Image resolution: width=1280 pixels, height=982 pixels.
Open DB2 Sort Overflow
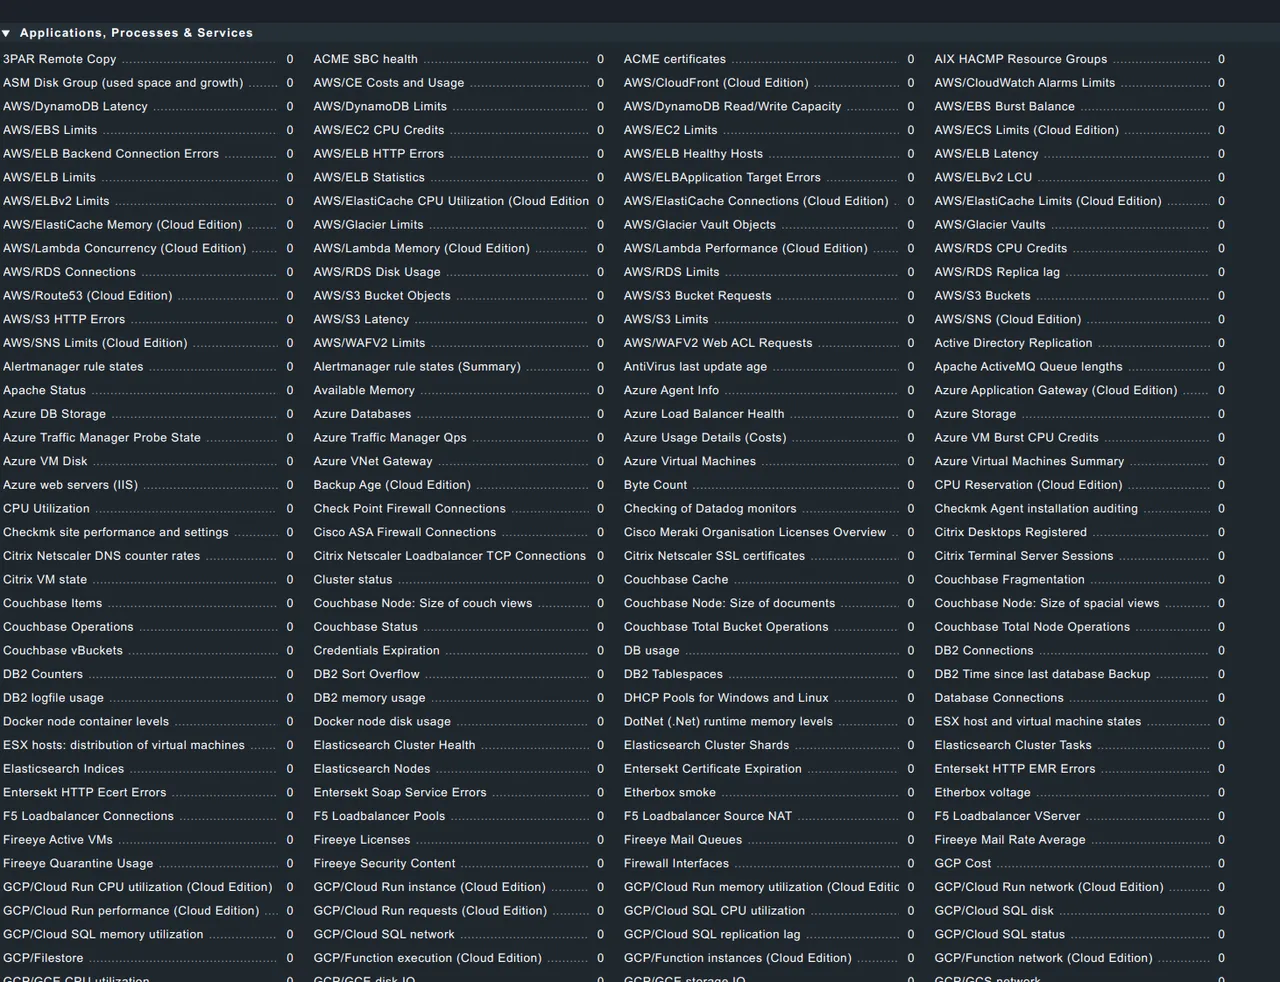coord(366,675)
